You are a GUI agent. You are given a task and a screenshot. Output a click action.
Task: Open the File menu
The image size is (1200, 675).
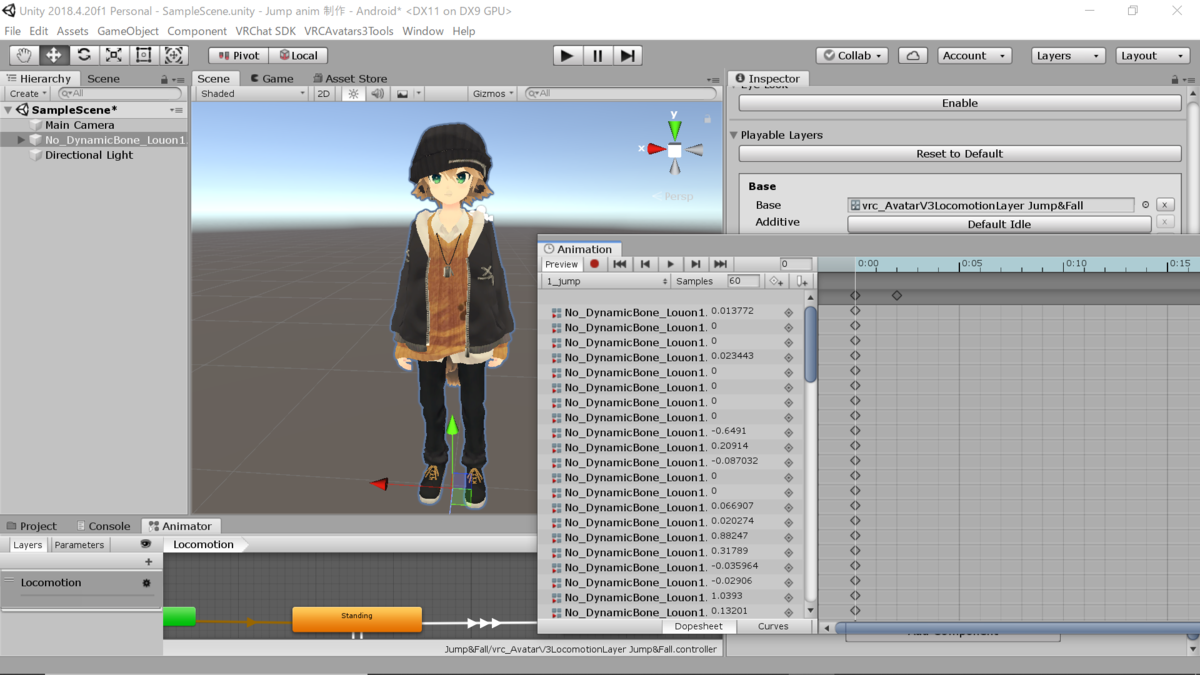[x=13, y=31]
